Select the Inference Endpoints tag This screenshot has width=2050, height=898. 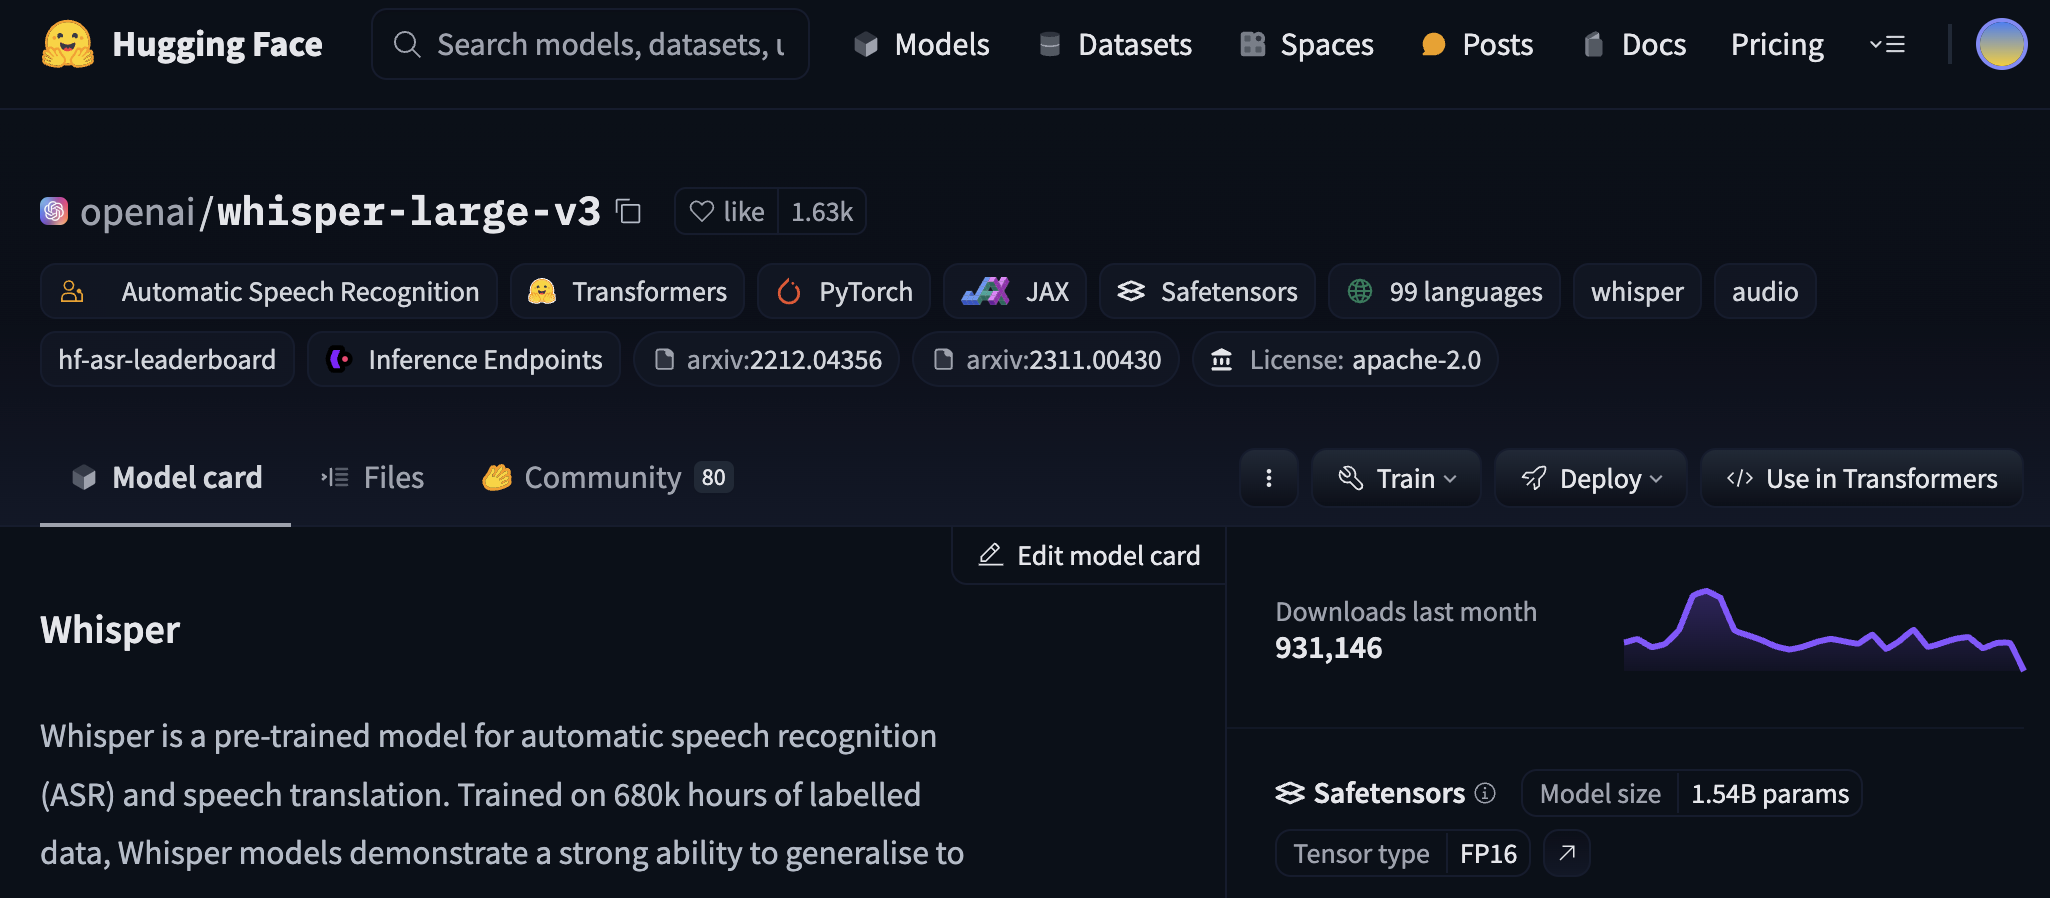click(x=464, y=359)
